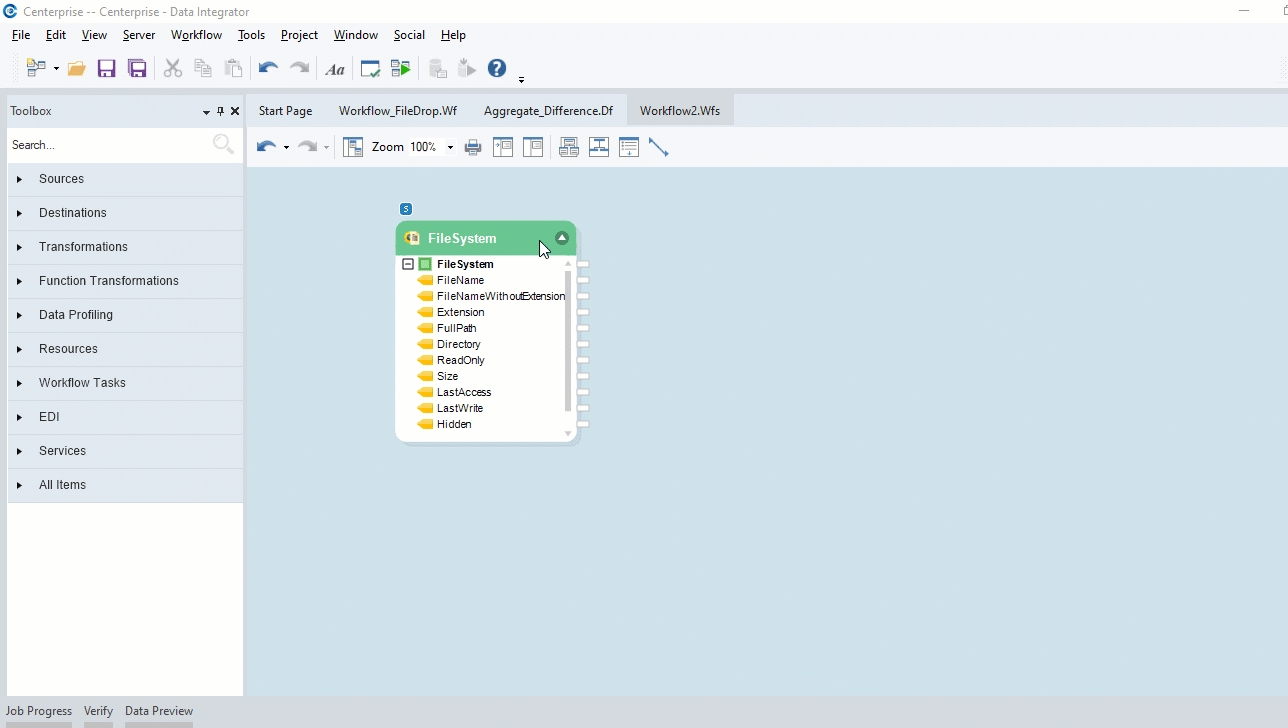1288x728 pixels.
Task: Click the Open folder toolbar icon
Action: coord(76,69)
